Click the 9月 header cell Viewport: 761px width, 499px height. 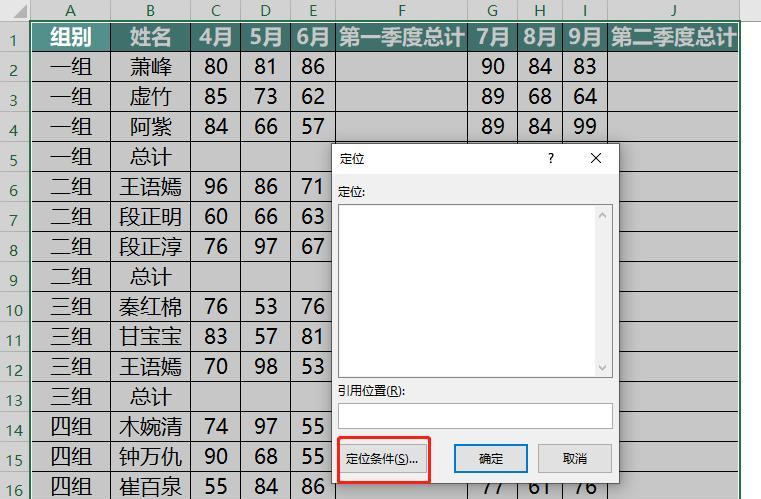[x=584, y=37]
